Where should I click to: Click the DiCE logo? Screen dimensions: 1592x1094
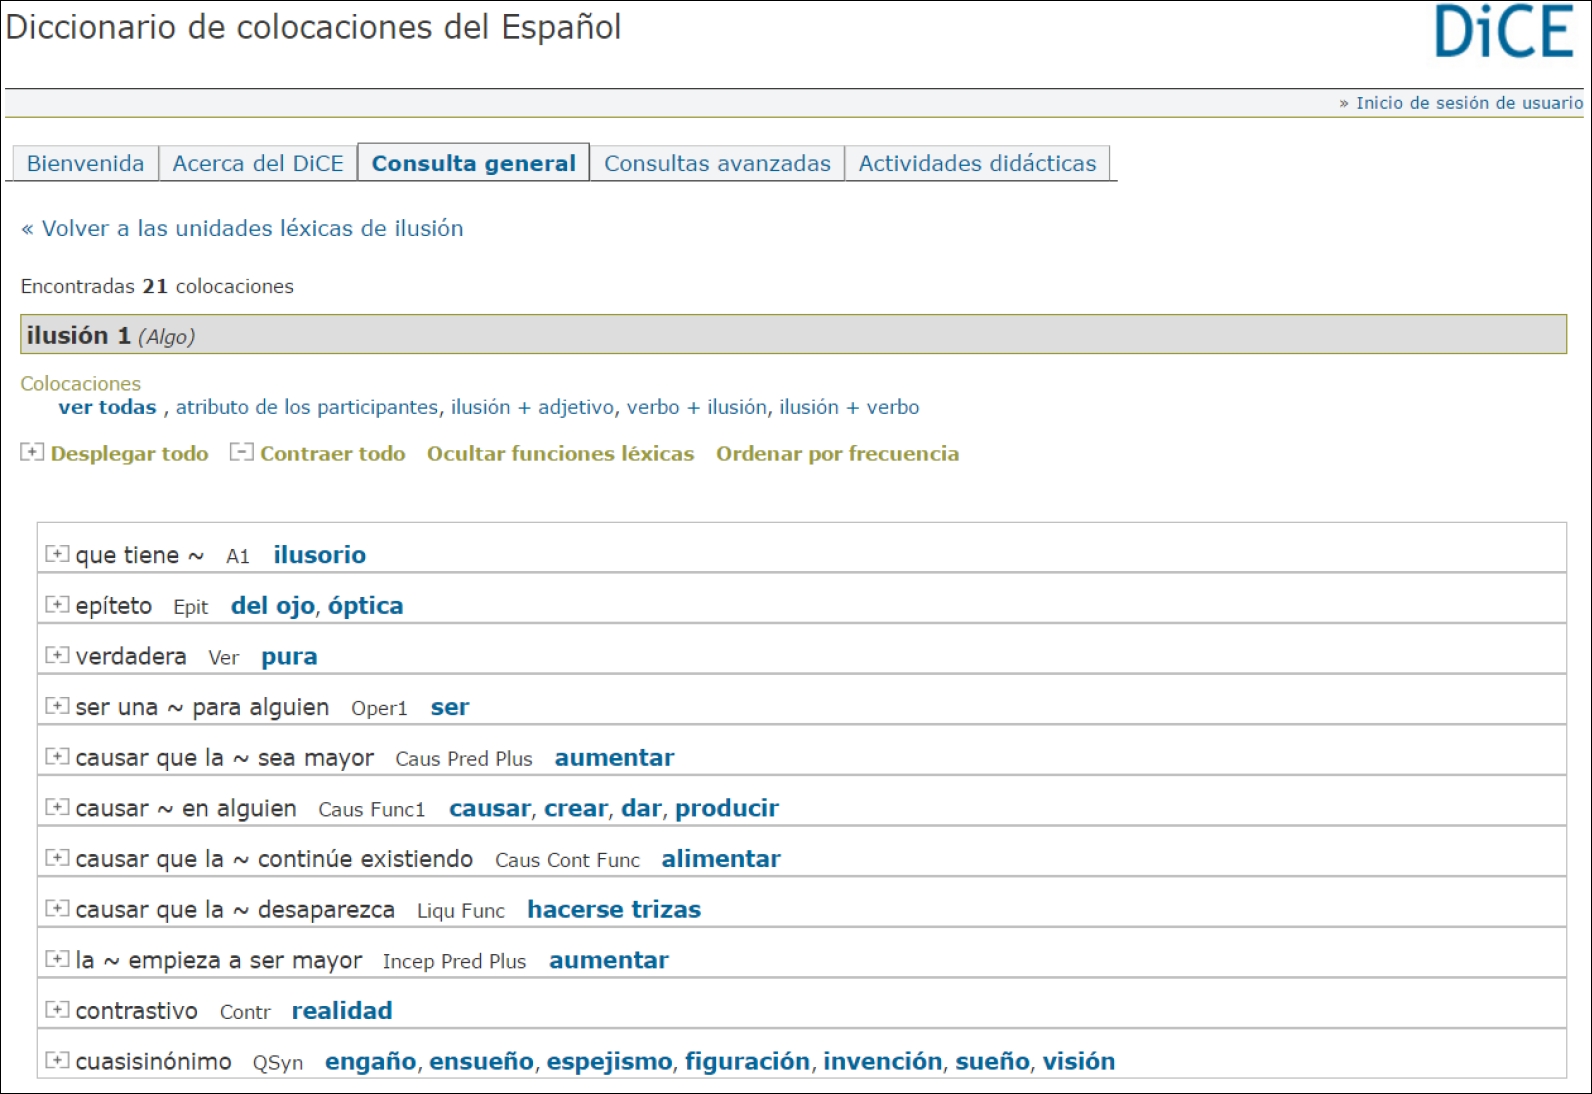(x=1503, y=33)
